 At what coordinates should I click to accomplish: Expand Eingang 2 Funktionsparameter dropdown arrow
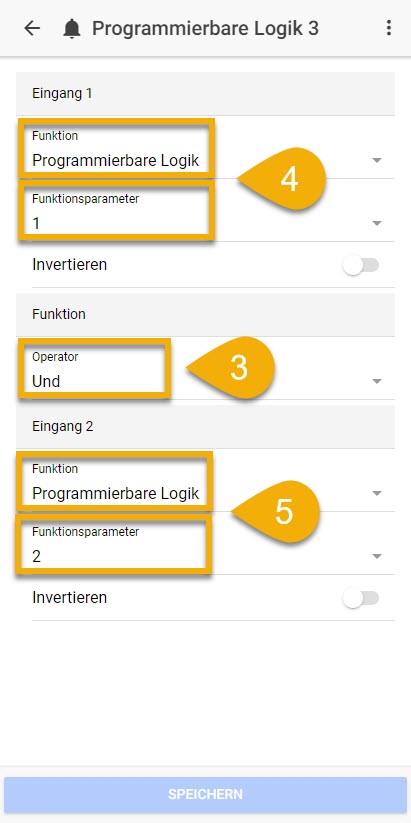point(377,556)
